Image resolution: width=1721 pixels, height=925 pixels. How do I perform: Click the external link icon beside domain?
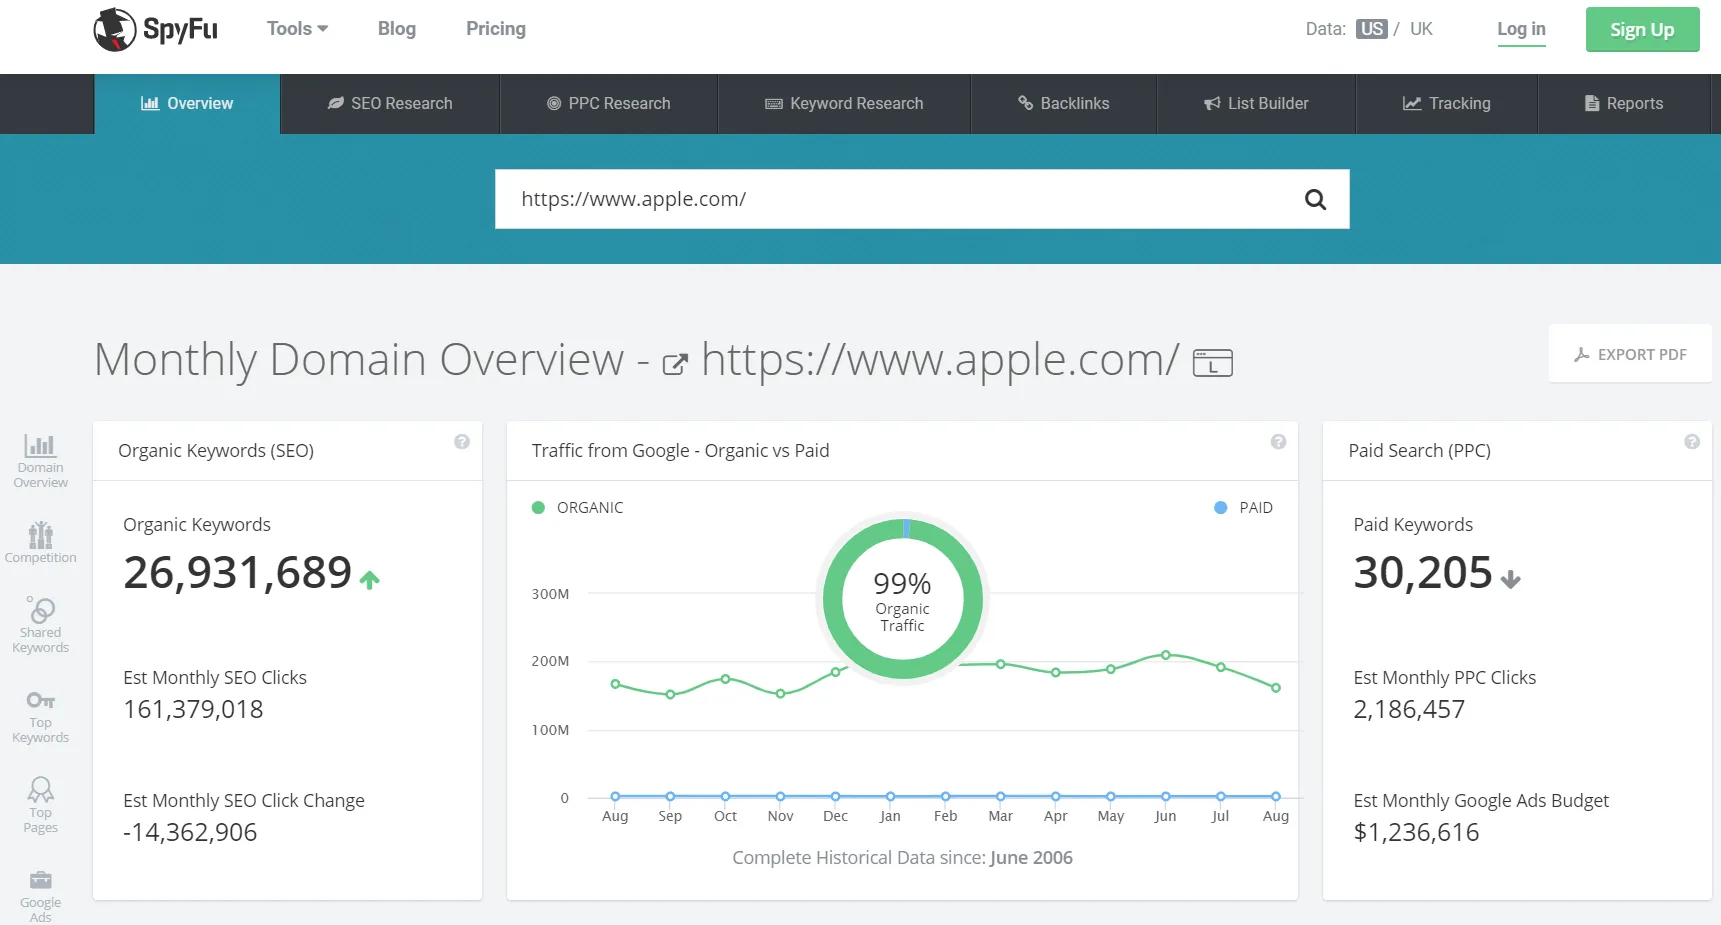(675, 364)
